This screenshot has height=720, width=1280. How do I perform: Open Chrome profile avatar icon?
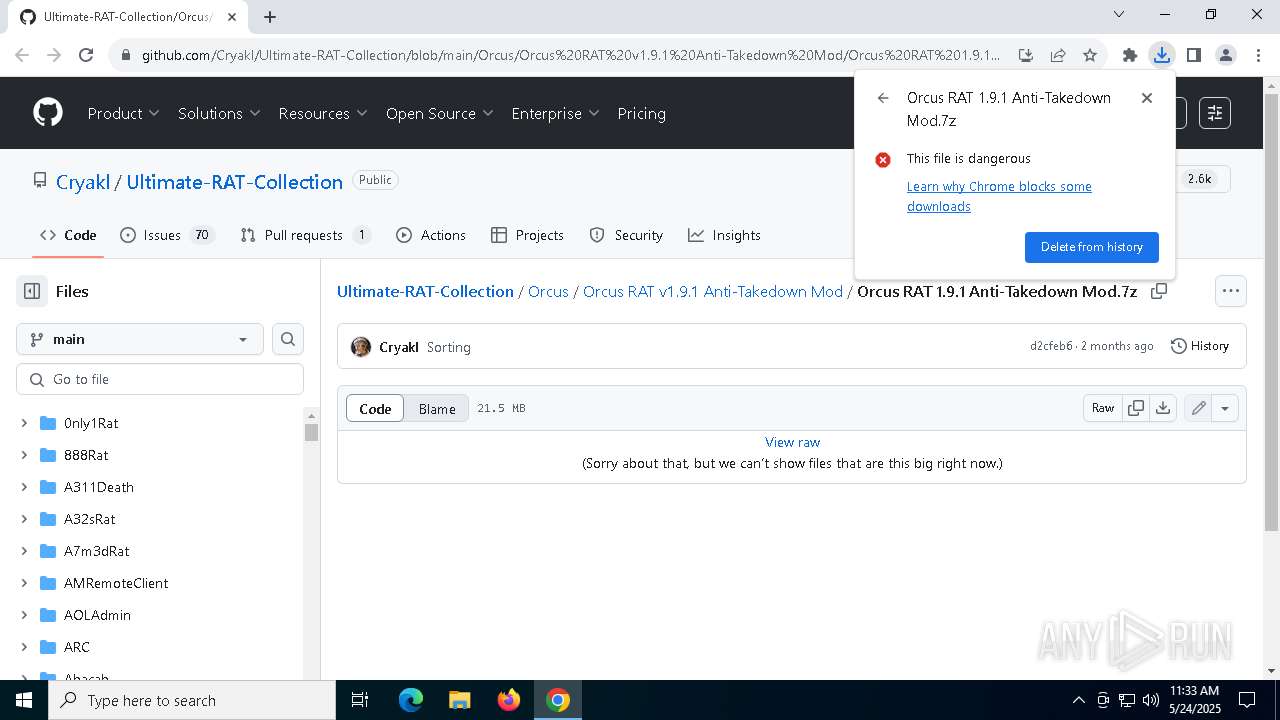click(x=1226, y=55)
